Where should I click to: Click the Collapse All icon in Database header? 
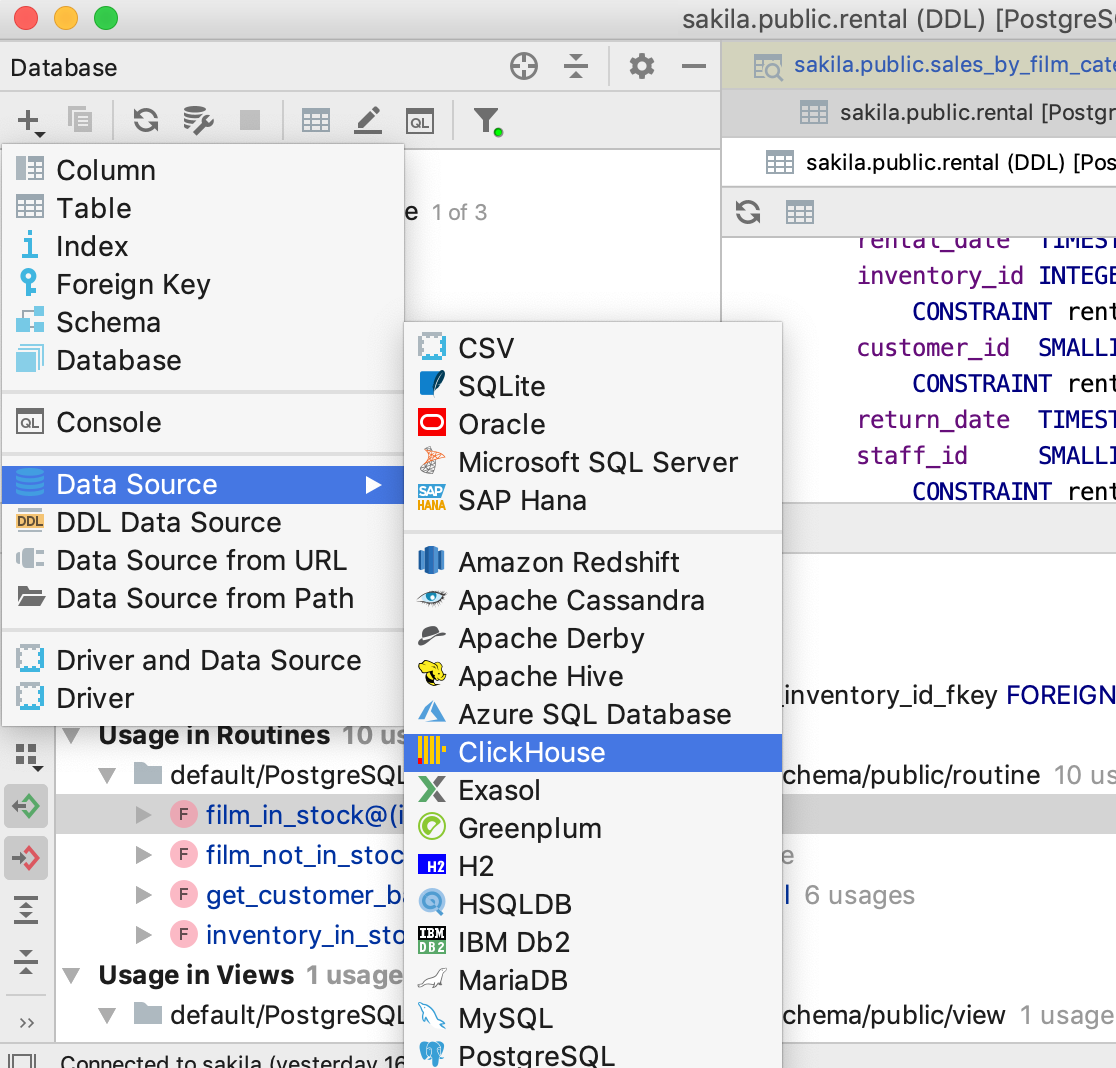coord(576,66)
